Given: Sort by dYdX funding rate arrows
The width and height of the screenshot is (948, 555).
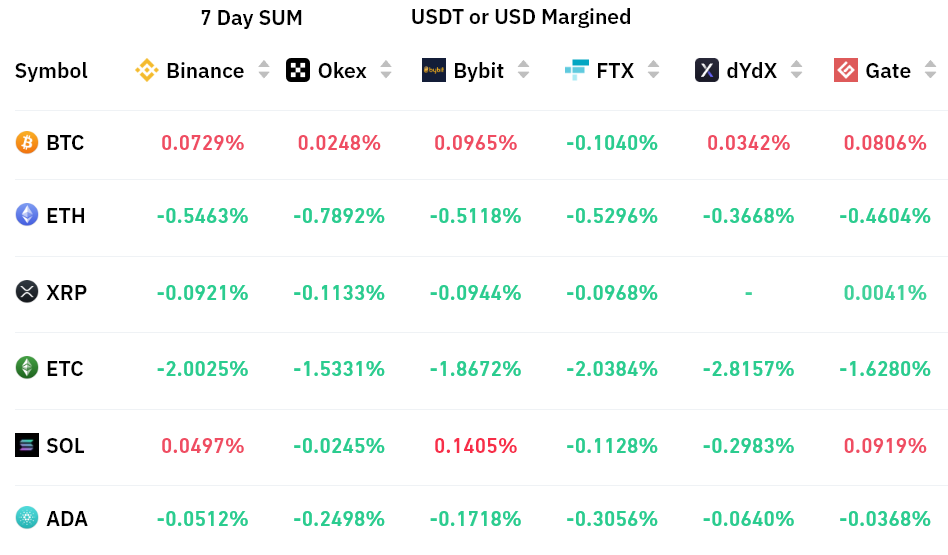Looking at the screenshot, I should 797,70.
